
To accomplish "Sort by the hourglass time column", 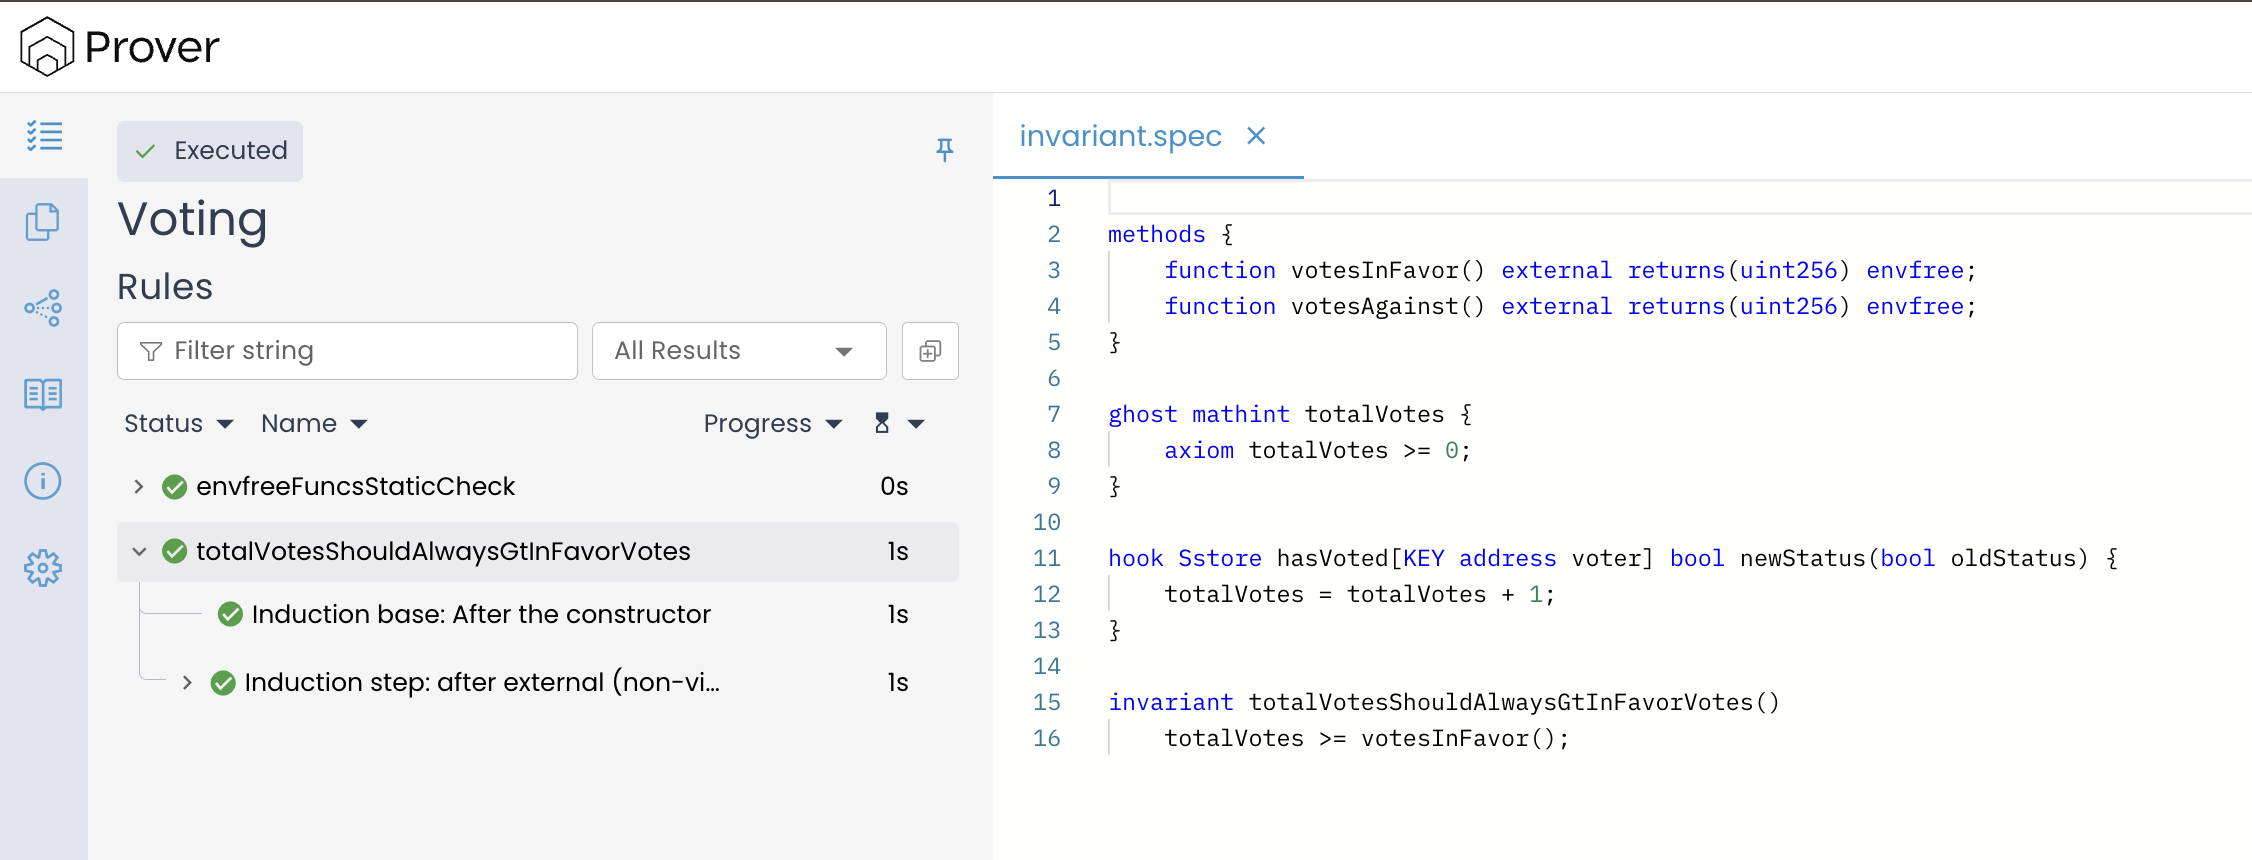I will (897, 424).
